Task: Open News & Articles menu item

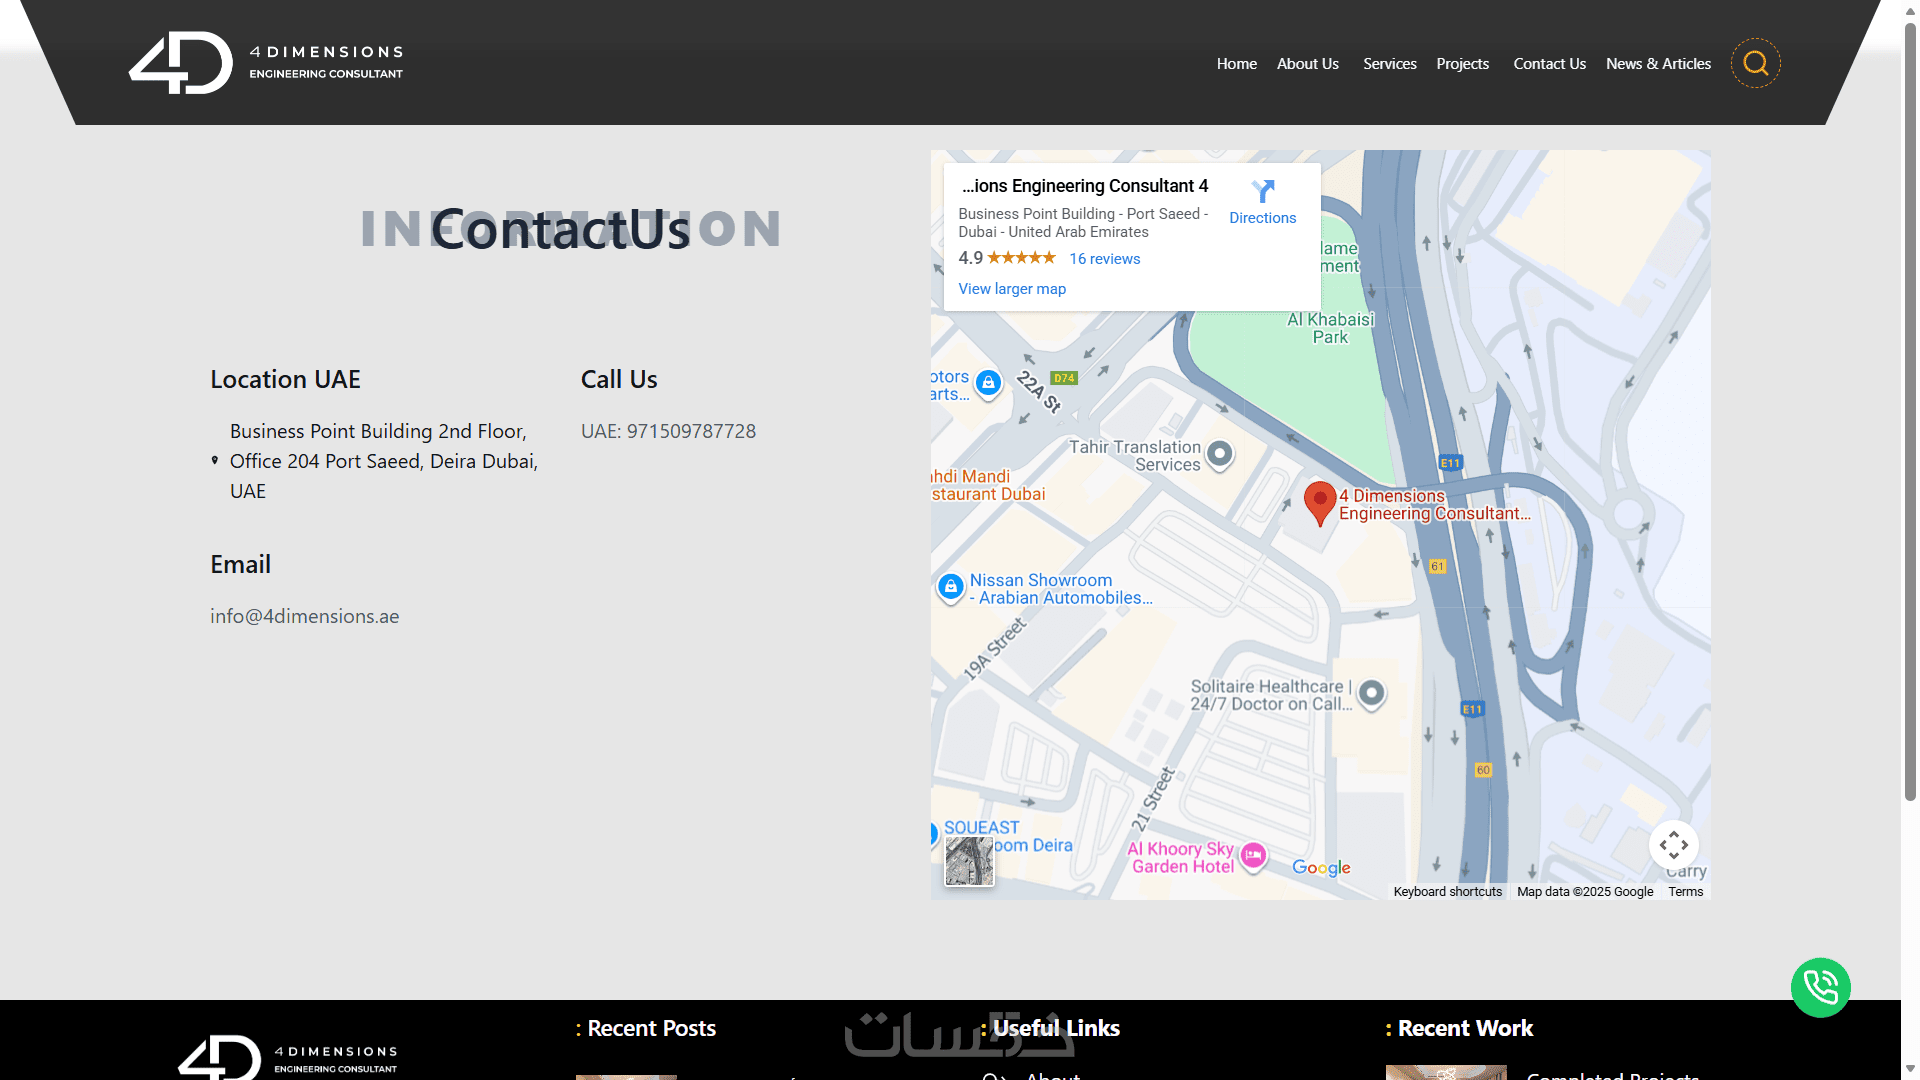Action: click(1658, 64)
